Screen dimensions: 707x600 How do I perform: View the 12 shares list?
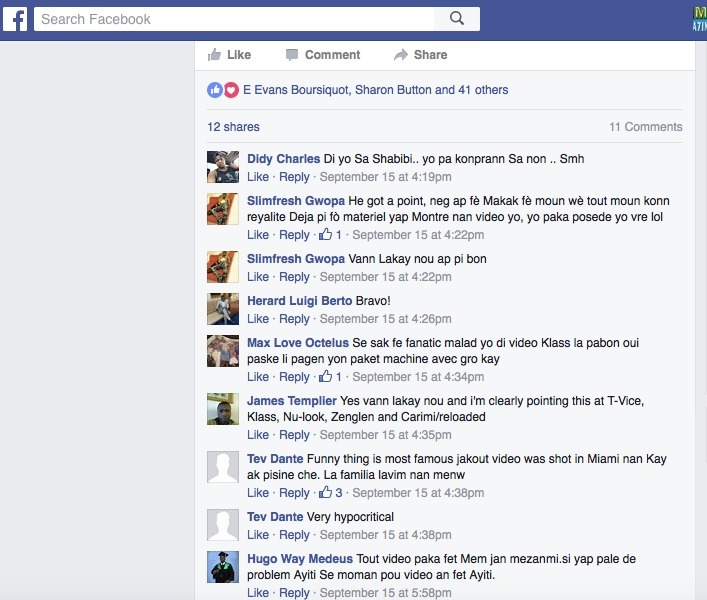[x=233, y=127]
